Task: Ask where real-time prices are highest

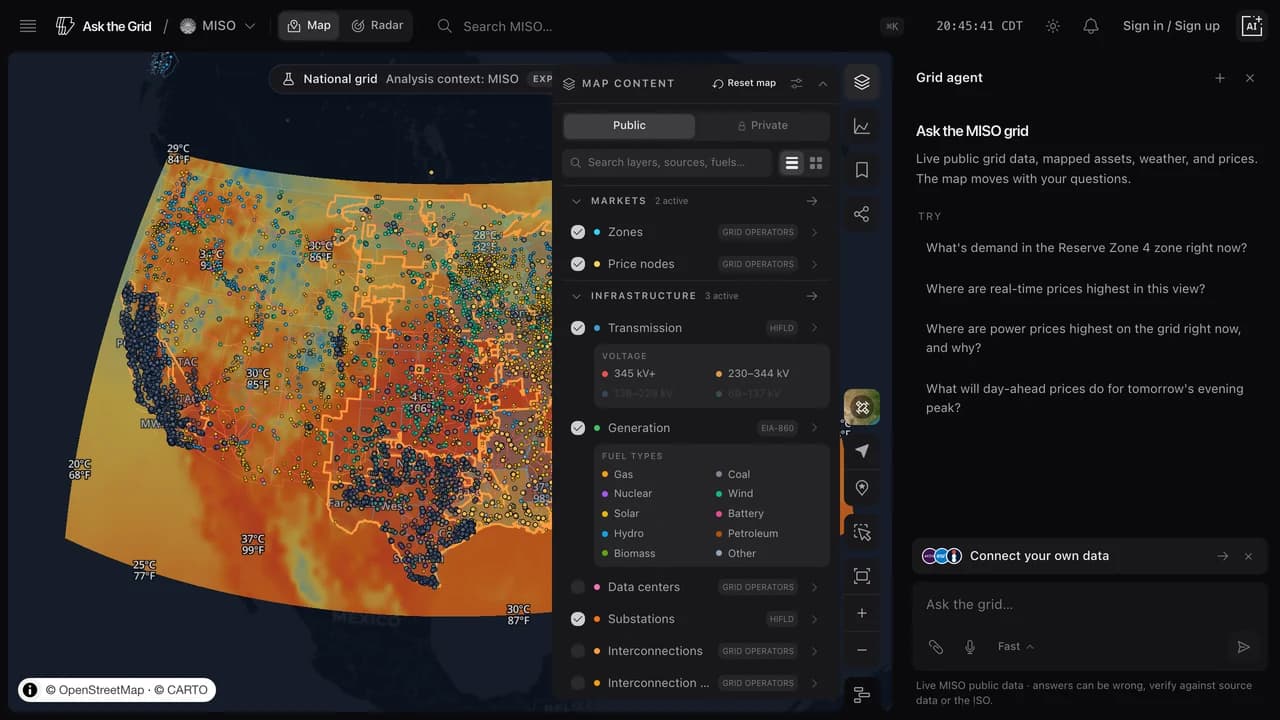Action: tap(1065, 289)
